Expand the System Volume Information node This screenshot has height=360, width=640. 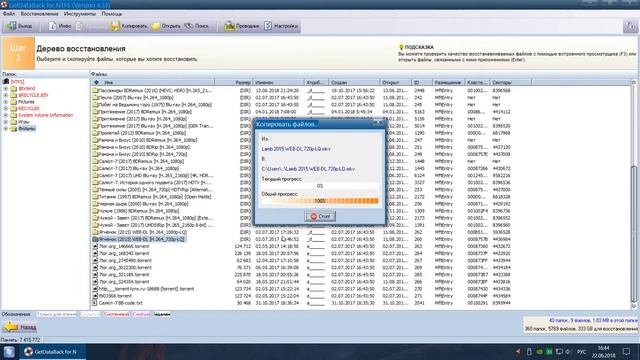[6, 115]
